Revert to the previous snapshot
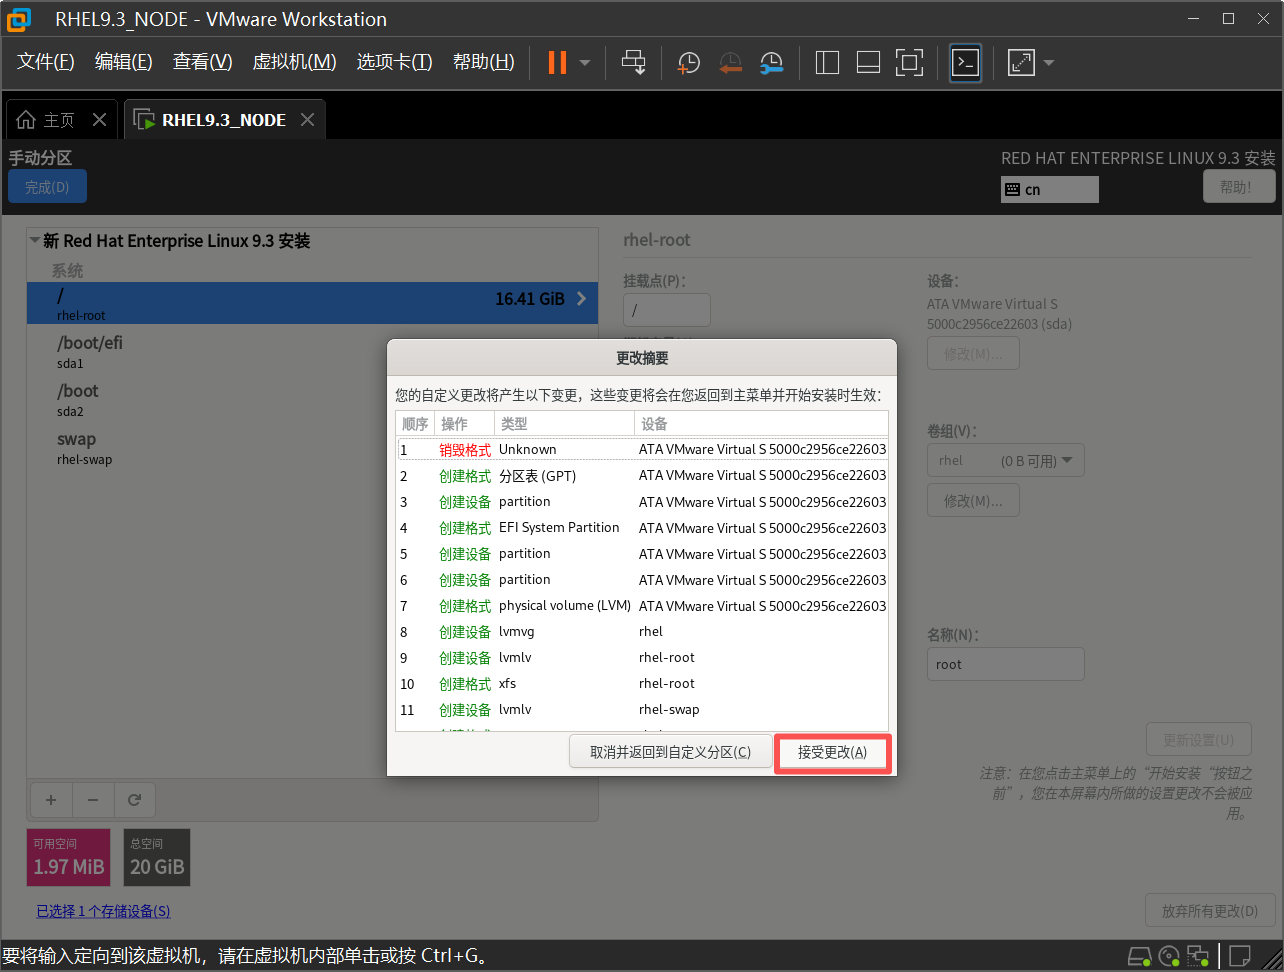Screen dimensions: 1284x972 [730, 63]
